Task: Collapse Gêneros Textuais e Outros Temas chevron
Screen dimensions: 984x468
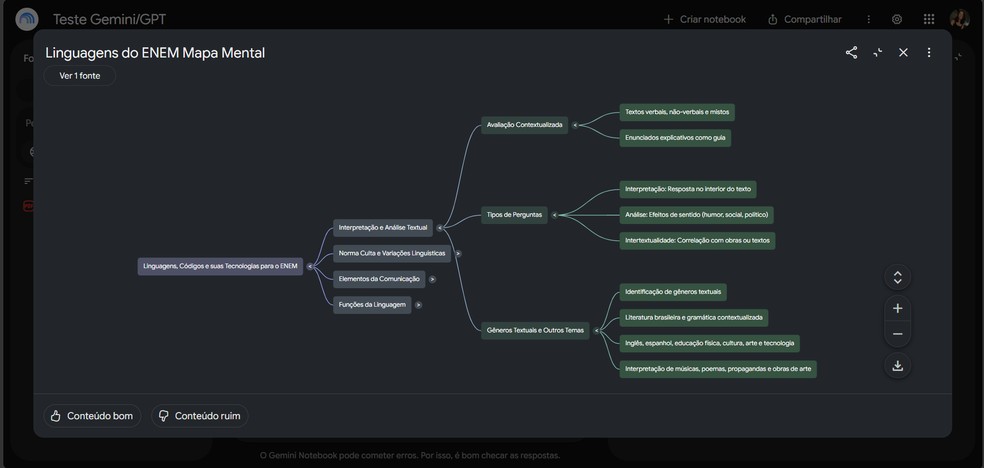Action: (x=596, y=331)
